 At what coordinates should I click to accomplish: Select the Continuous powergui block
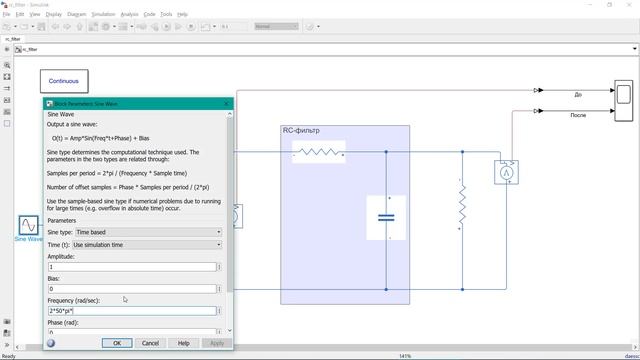click(x=64, y=81)
